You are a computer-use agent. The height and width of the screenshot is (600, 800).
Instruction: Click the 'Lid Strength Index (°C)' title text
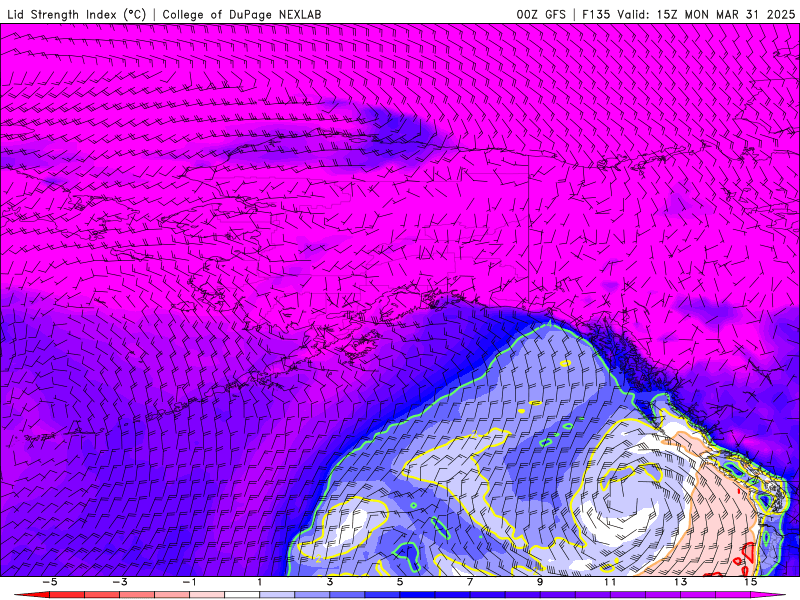(77, 14)
